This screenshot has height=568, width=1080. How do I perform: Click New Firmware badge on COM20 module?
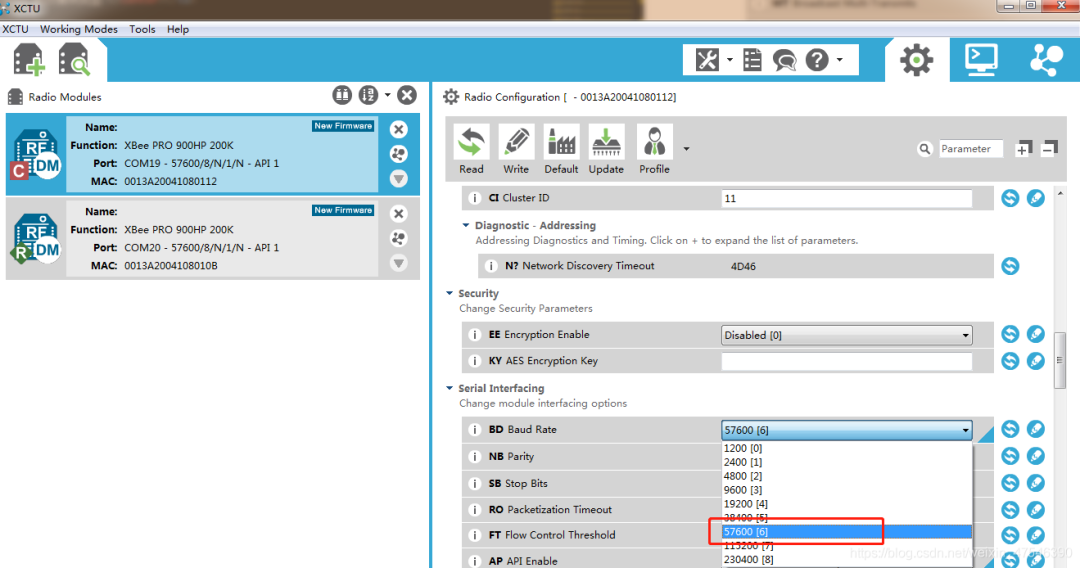click(x=343, y=210)
